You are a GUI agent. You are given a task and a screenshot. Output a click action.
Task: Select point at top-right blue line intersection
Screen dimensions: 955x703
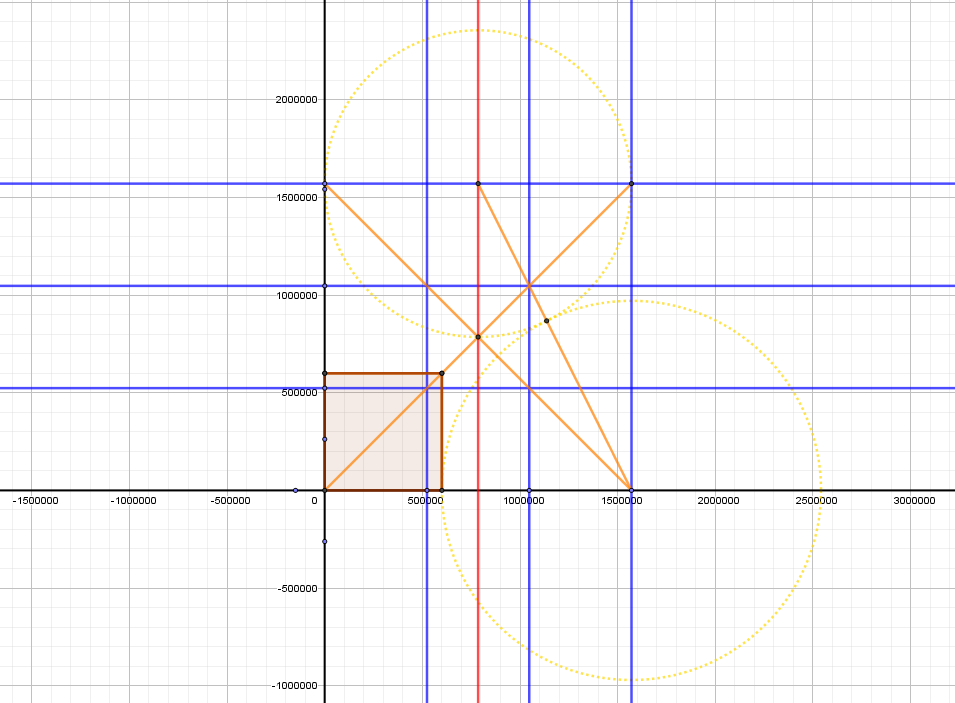[x=631, y=184]
